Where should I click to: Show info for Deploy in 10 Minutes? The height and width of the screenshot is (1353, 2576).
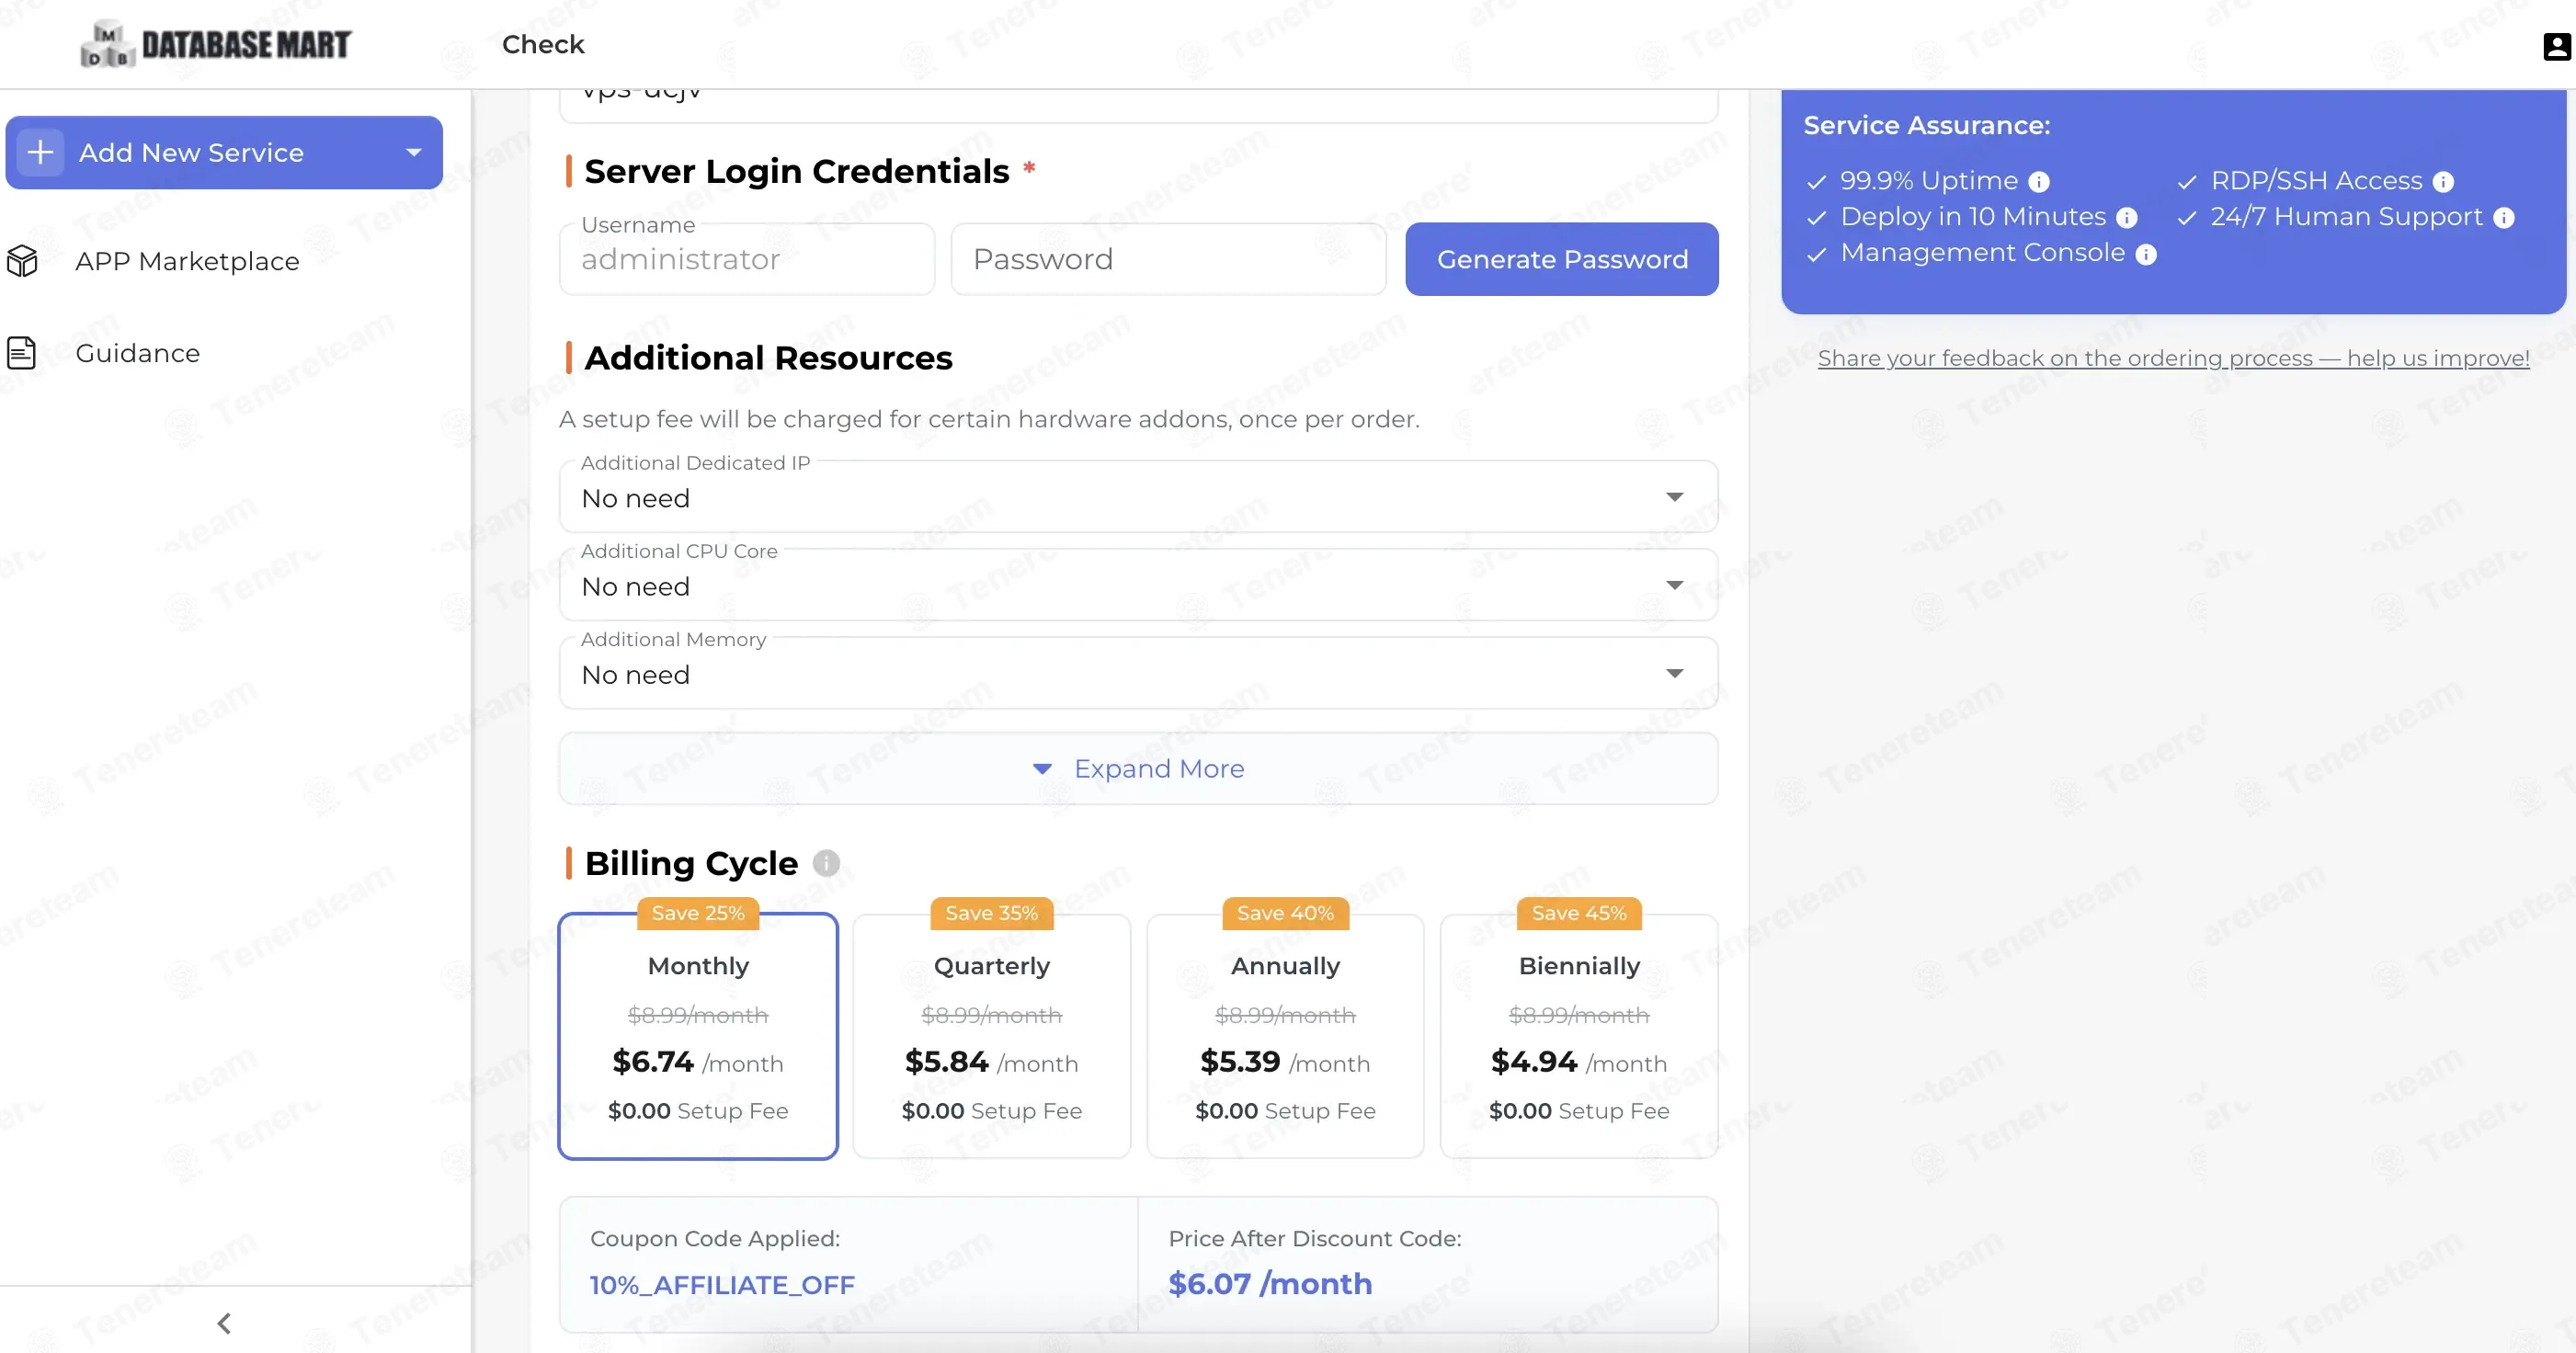(x=2127, y=218)
